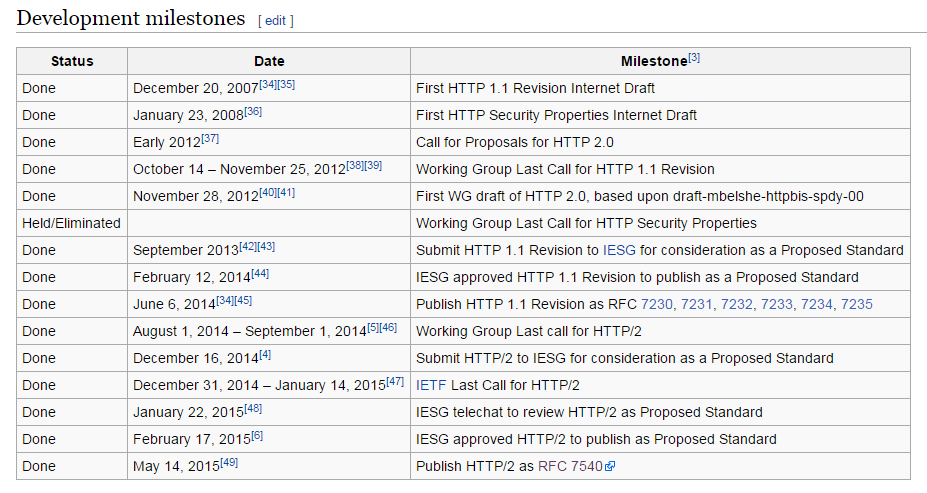The height and width of the screenshot is (493, 927).
Task: Click the 'Development milestones' section heading
Action: coord(131,18)
